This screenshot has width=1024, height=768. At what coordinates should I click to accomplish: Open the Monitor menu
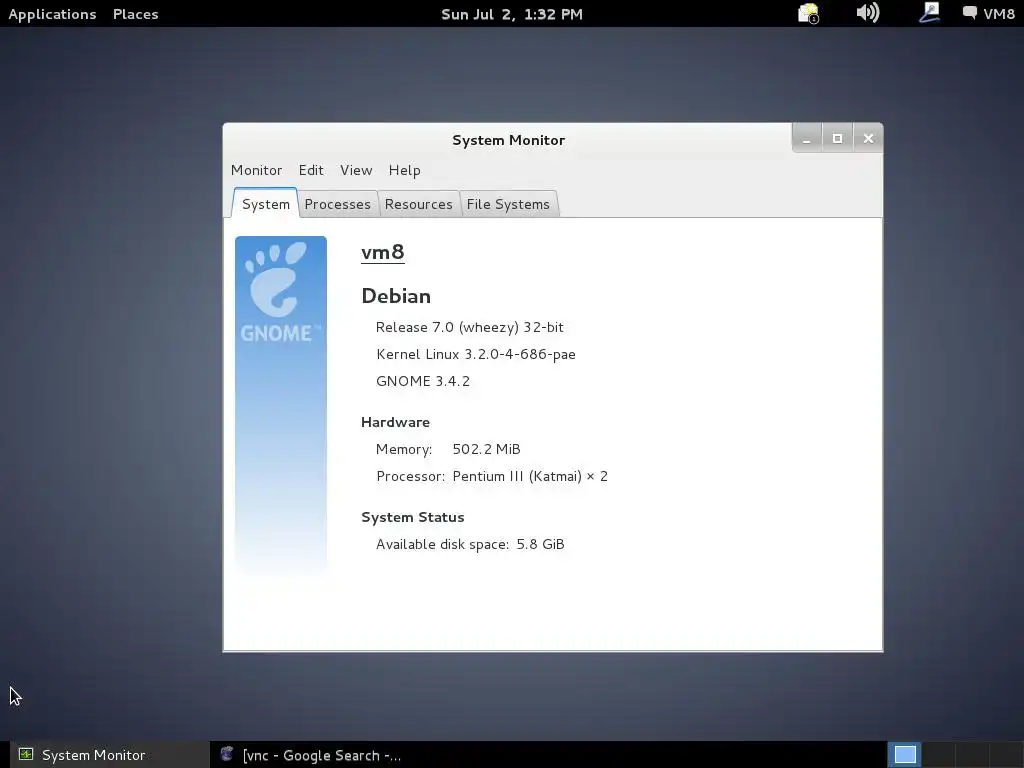(x=256, y=170)
